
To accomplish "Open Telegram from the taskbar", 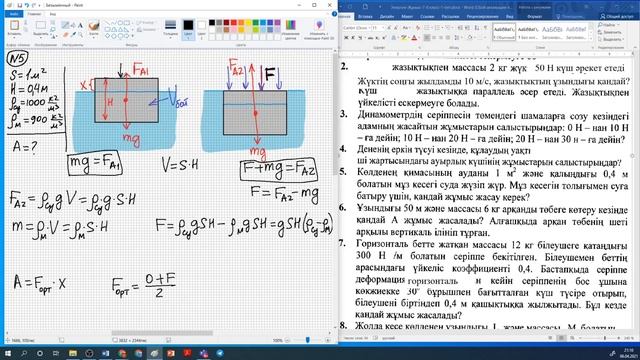I will click(x=220, y=353).
